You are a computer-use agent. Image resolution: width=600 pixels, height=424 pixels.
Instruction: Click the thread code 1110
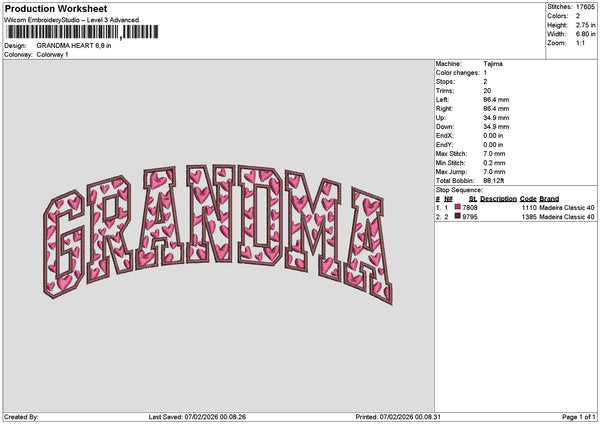click(x=529, y=208)
